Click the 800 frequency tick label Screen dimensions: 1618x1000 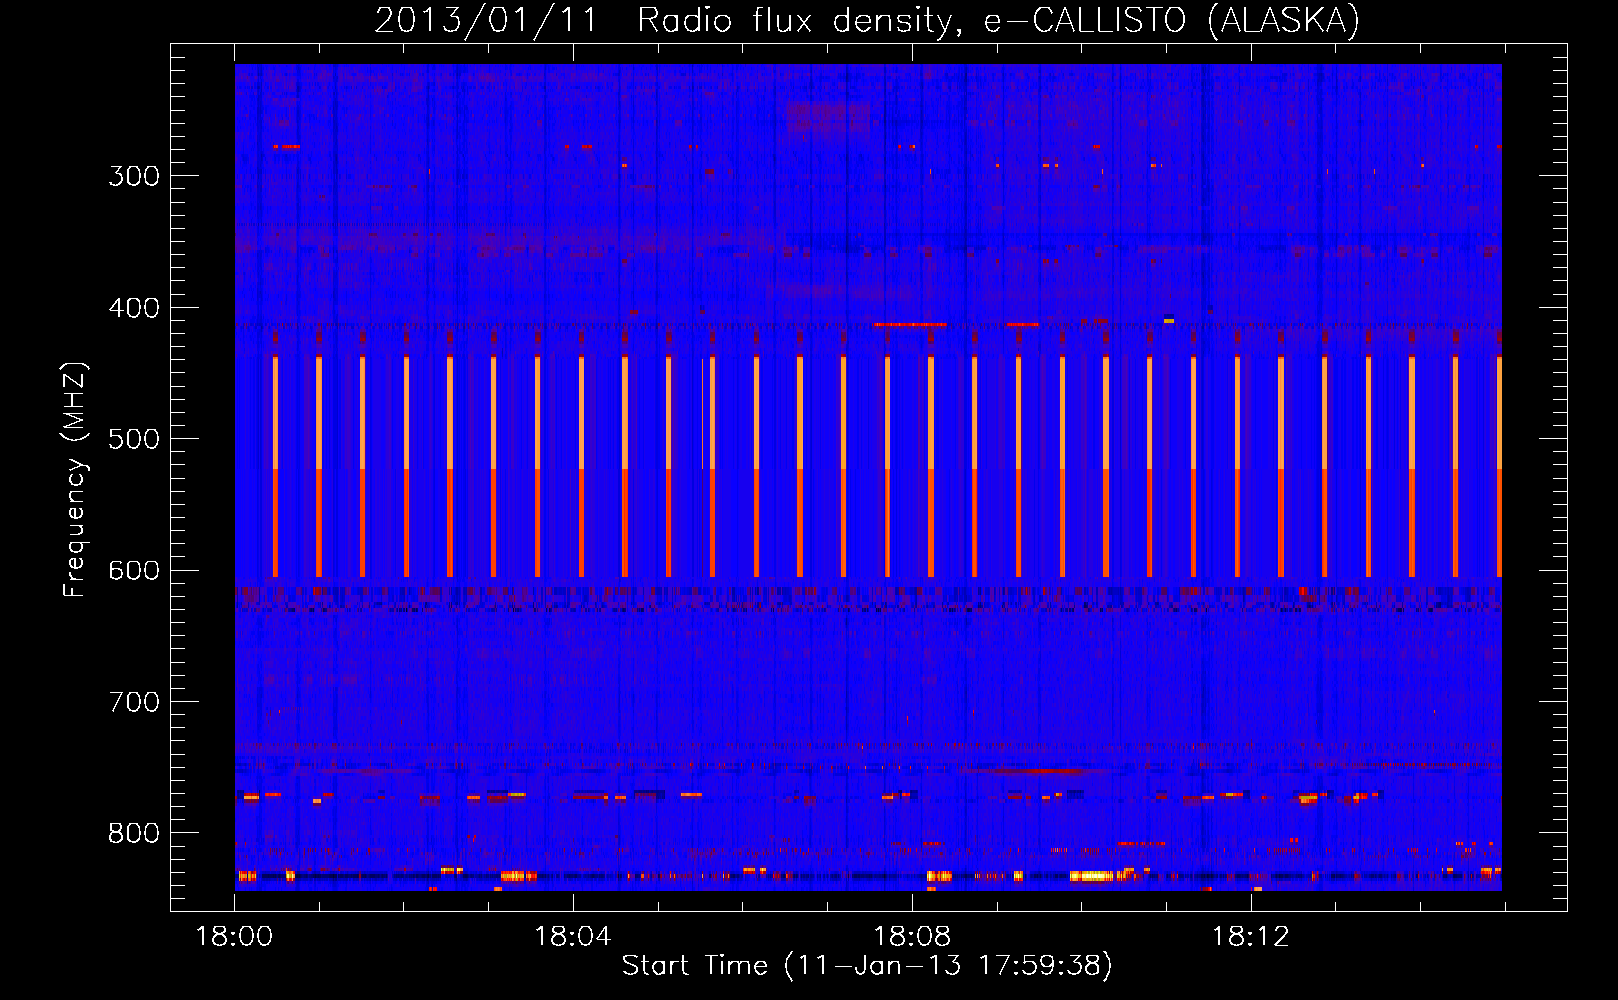[x=134, y=833]
